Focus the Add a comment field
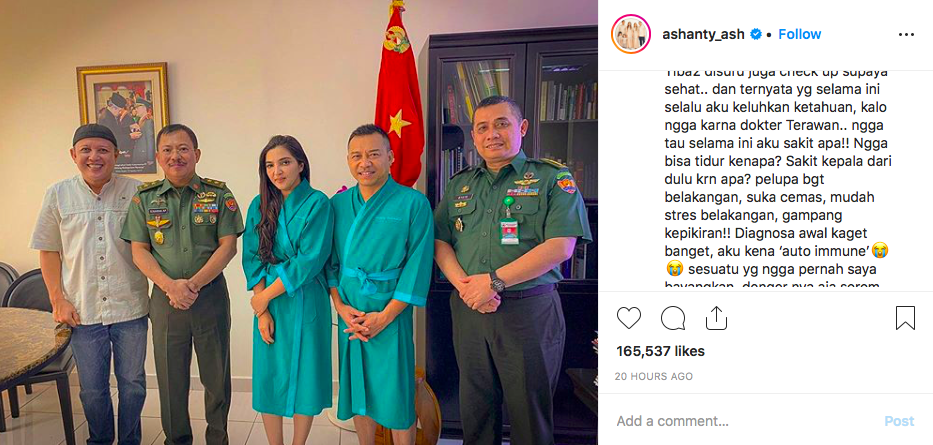The width and height of the screenshot is (933, 445). point(744,421)
